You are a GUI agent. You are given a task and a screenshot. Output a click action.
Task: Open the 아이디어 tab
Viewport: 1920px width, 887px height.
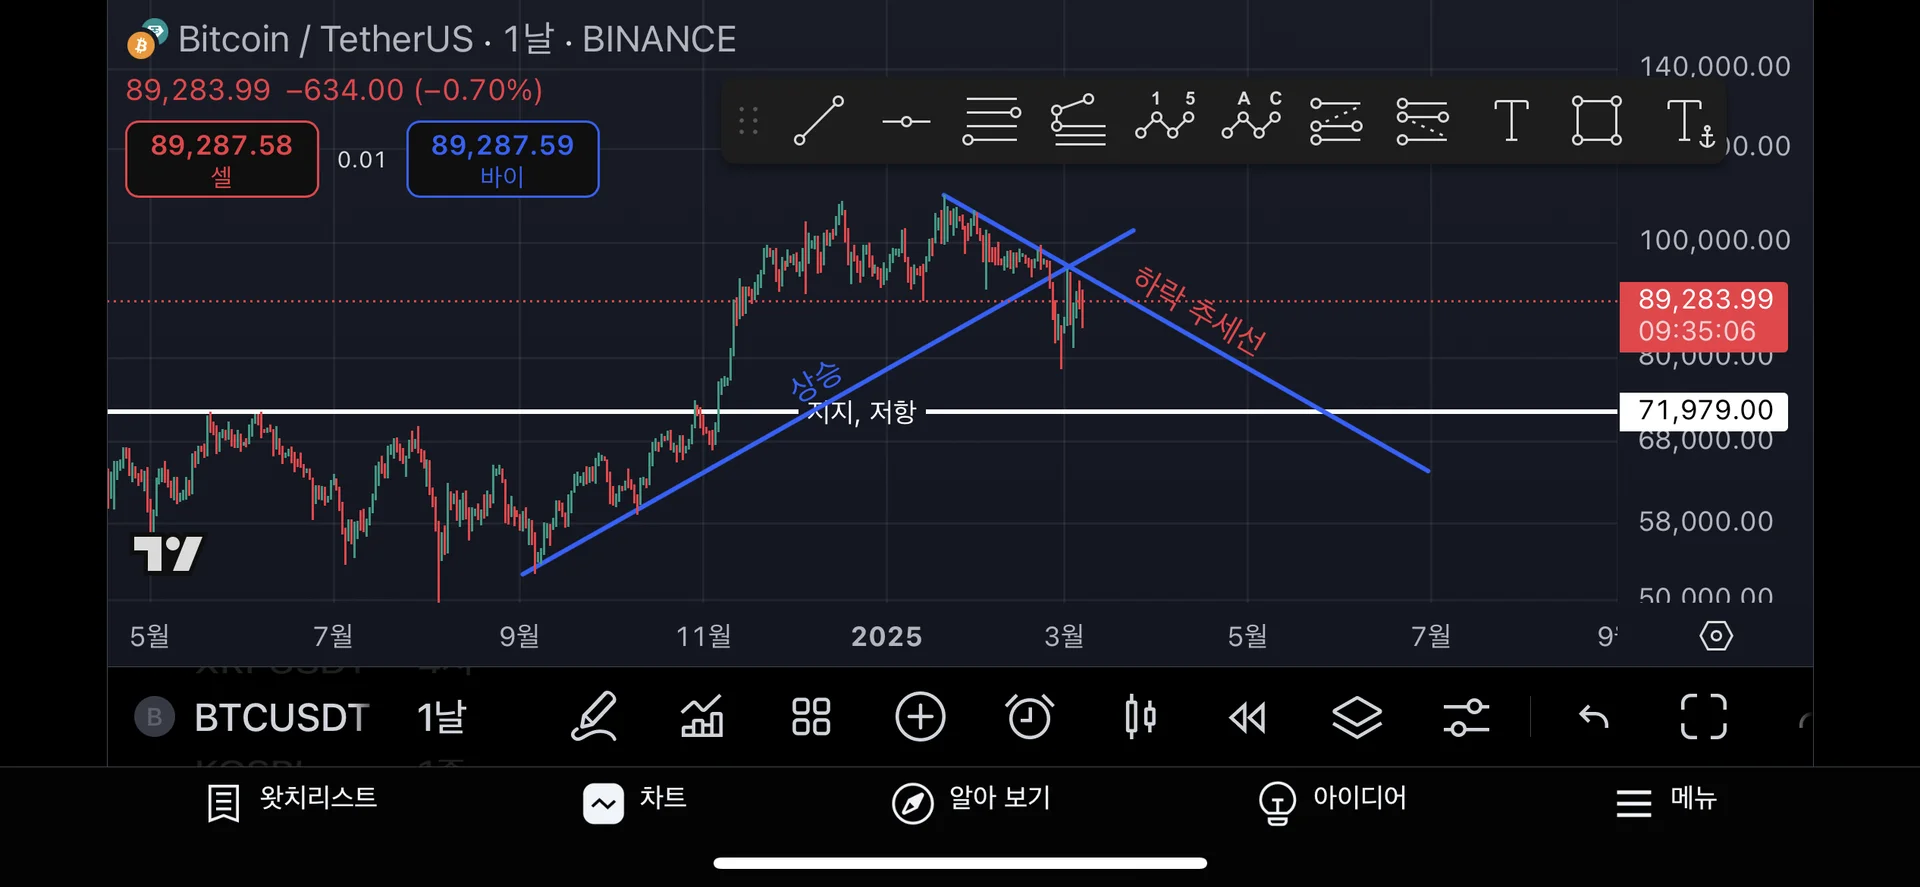(x=1332, y=800)
